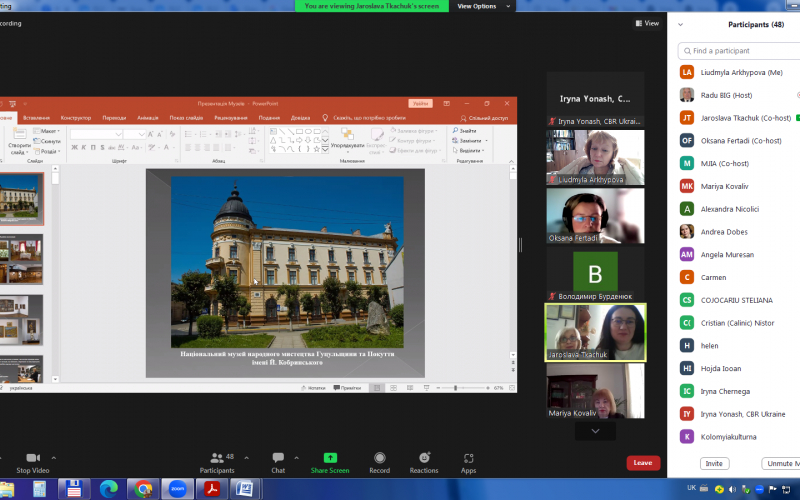Viewport: 800px width, 500px height.
Task: Open the Виділити select dropdown
Action: tap(469, 151)
